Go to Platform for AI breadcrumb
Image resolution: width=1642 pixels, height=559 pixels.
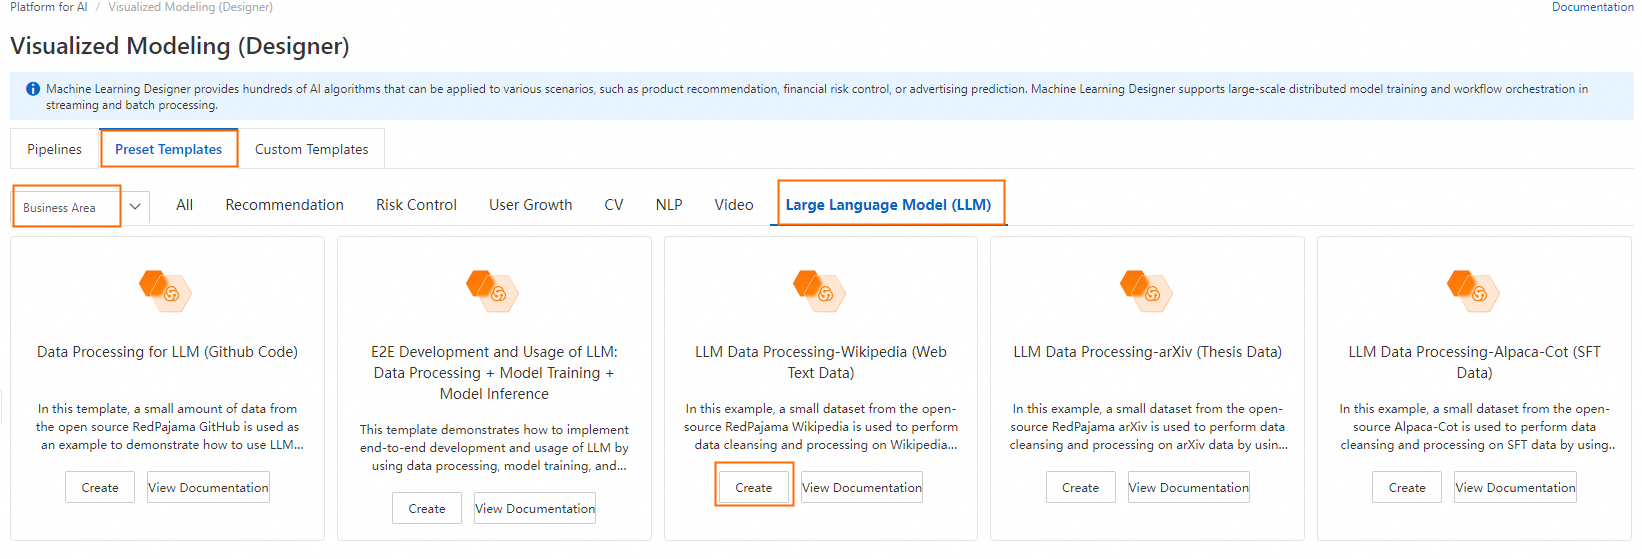tap(48, 7)
